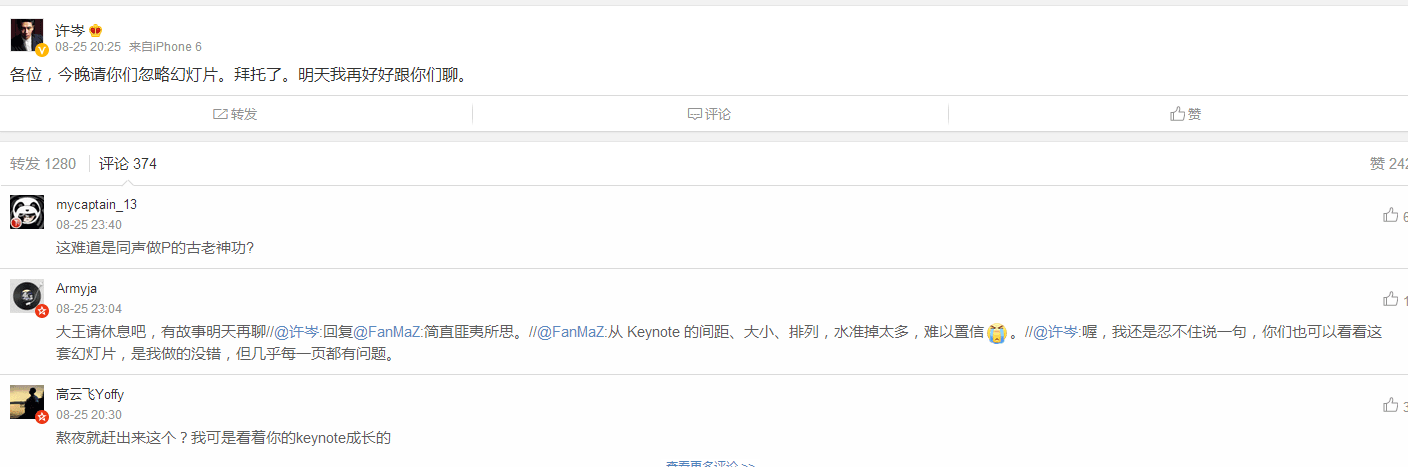1408x467 pixels.
Task: Click red badge on Armyja's avatar
Action: pos(42,311)
